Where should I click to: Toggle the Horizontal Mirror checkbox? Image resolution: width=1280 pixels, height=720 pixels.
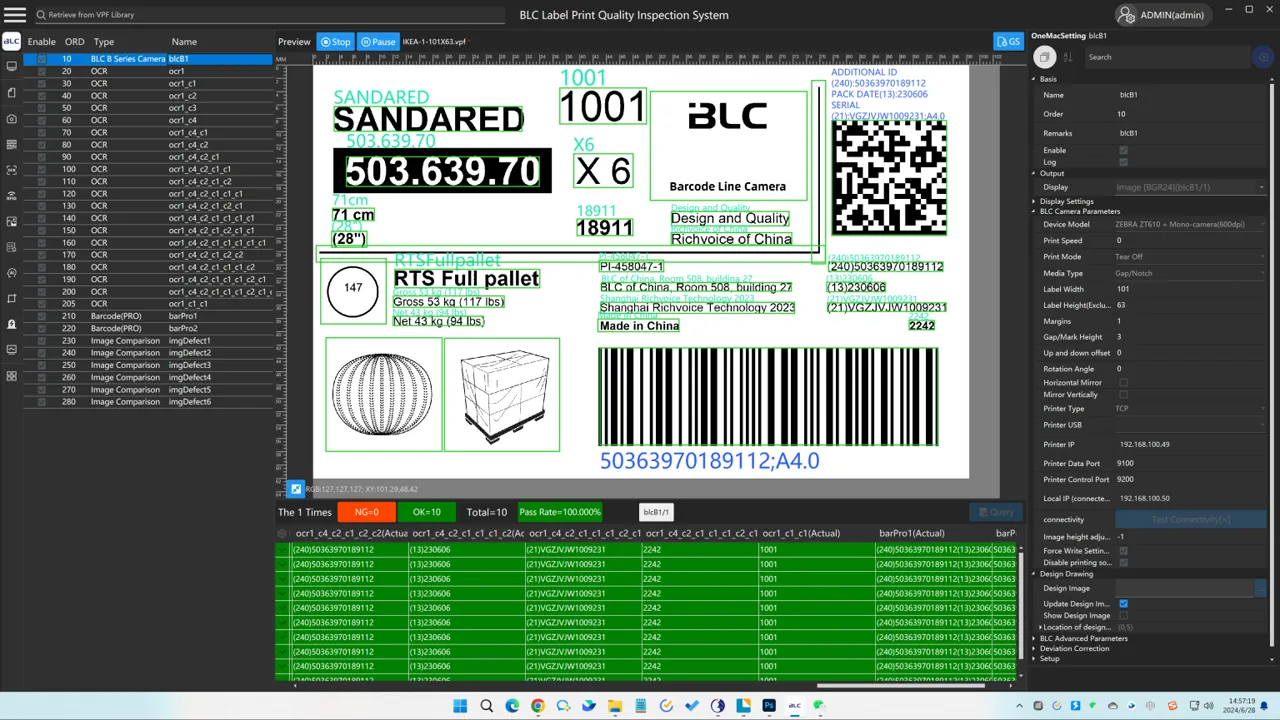point(1123,383)
